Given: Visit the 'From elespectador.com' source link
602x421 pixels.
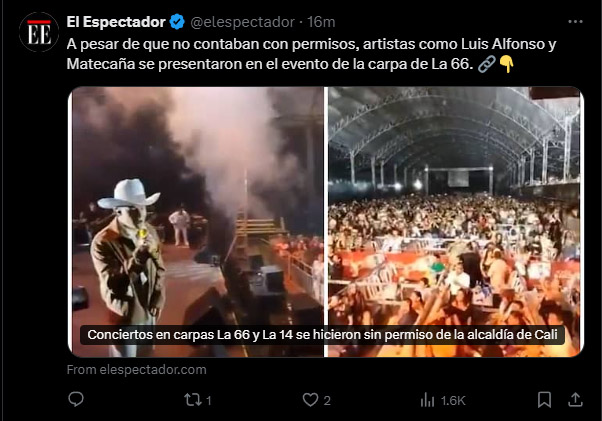Looking at the screenshot, I should click(x=136, y=370).
